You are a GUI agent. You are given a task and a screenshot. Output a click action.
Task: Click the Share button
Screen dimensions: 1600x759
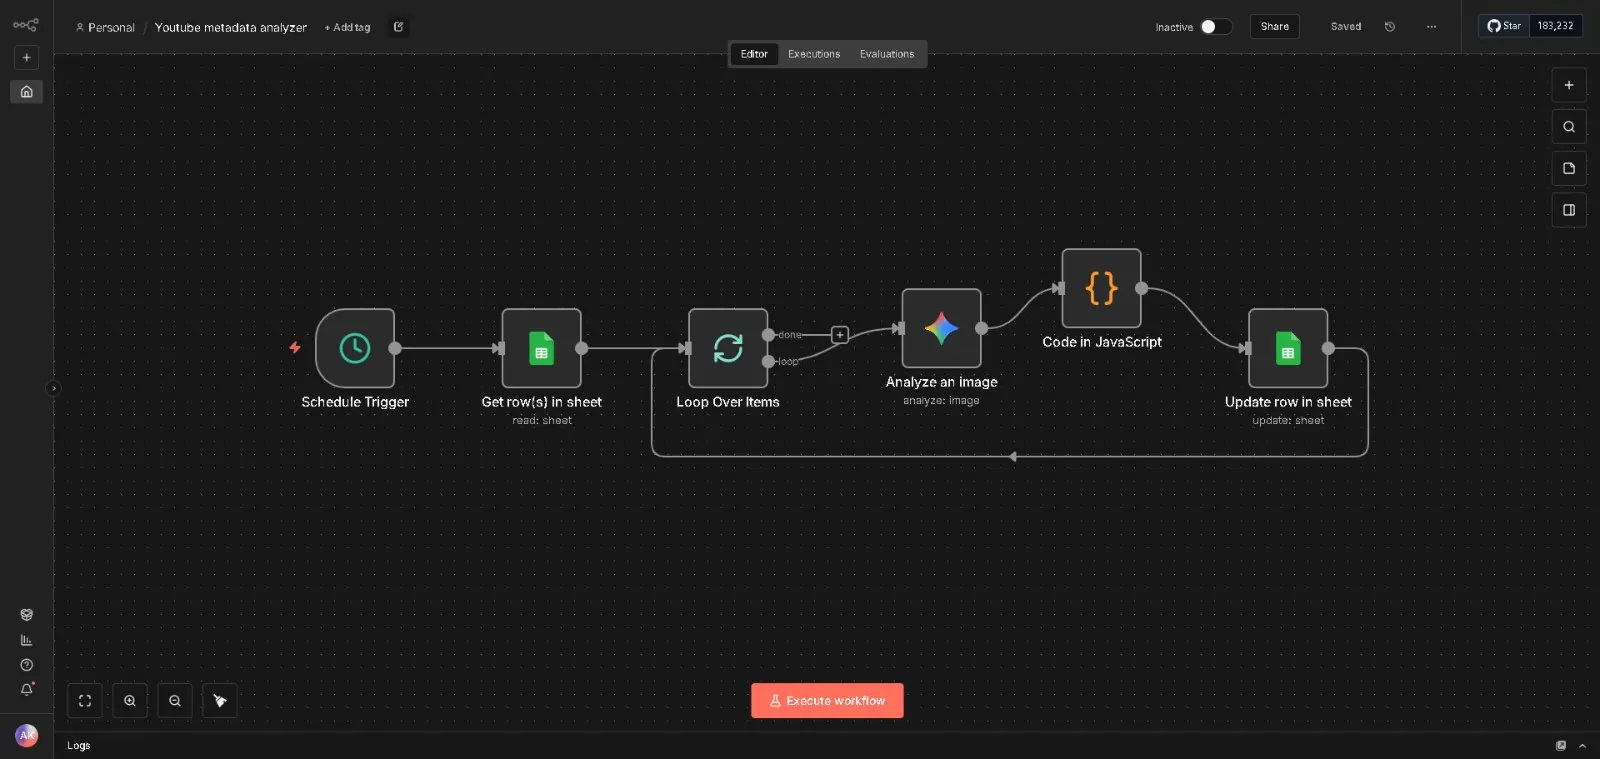coord(1275,27)
